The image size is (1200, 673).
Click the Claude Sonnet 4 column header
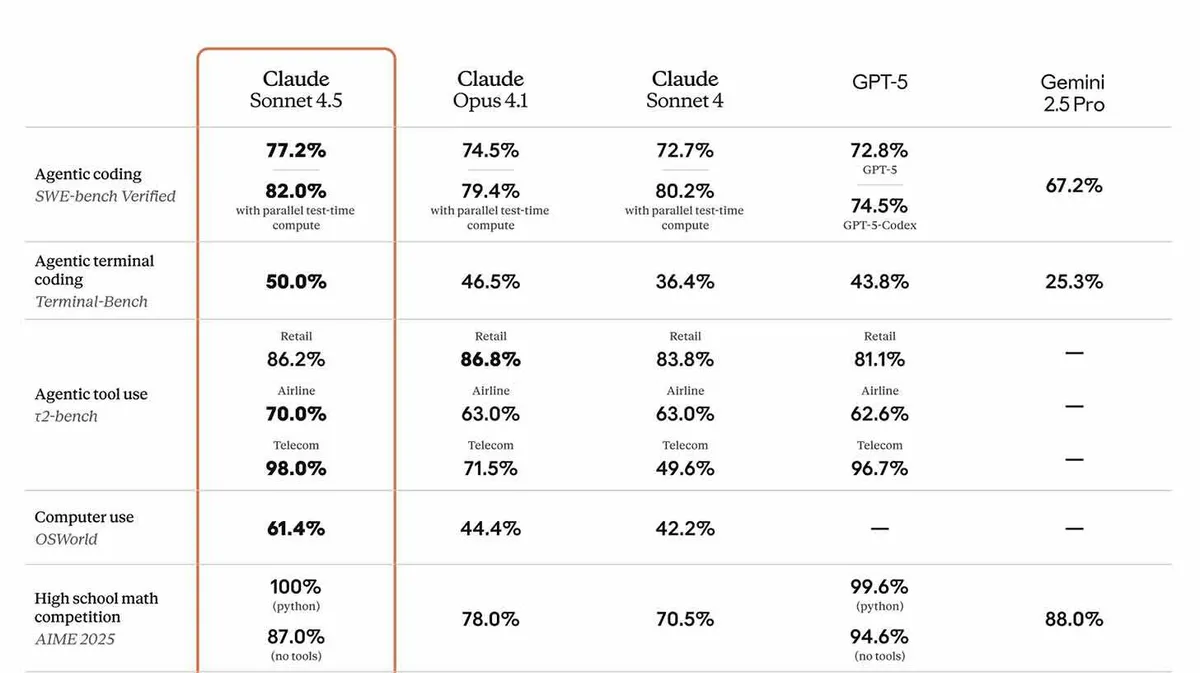685,89
